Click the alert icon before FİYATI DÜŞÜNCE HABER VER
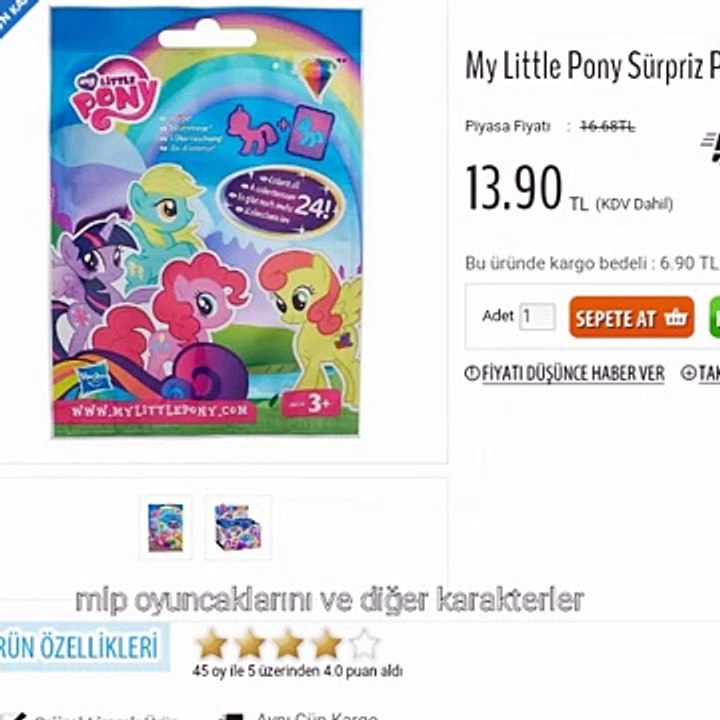The width and height of the screenshot is (720, 720). click(x=472, y=373)
